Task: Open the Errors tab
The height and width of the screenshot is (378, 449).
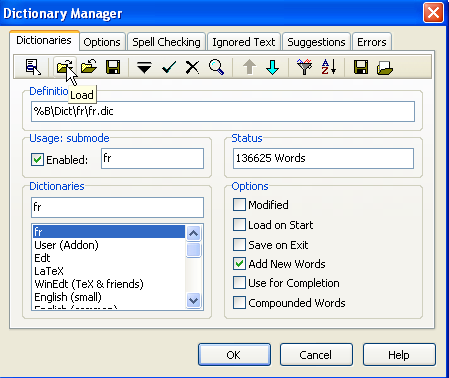Action: [372, 42]
